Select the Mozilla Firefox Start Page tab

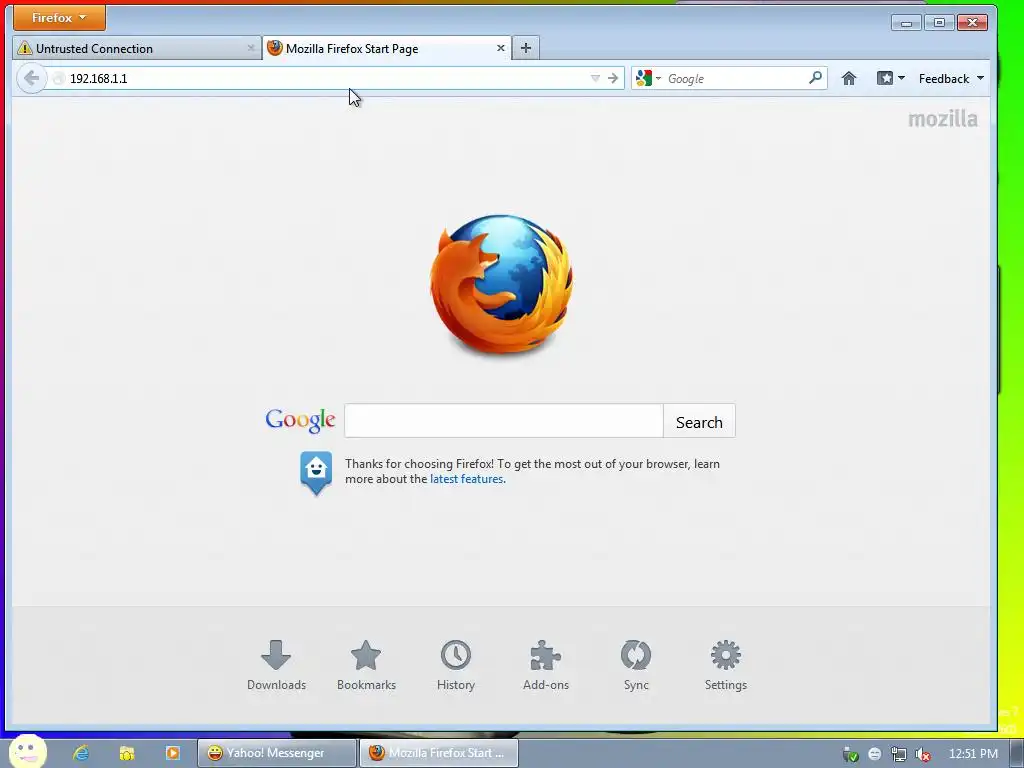coord(387,48)
